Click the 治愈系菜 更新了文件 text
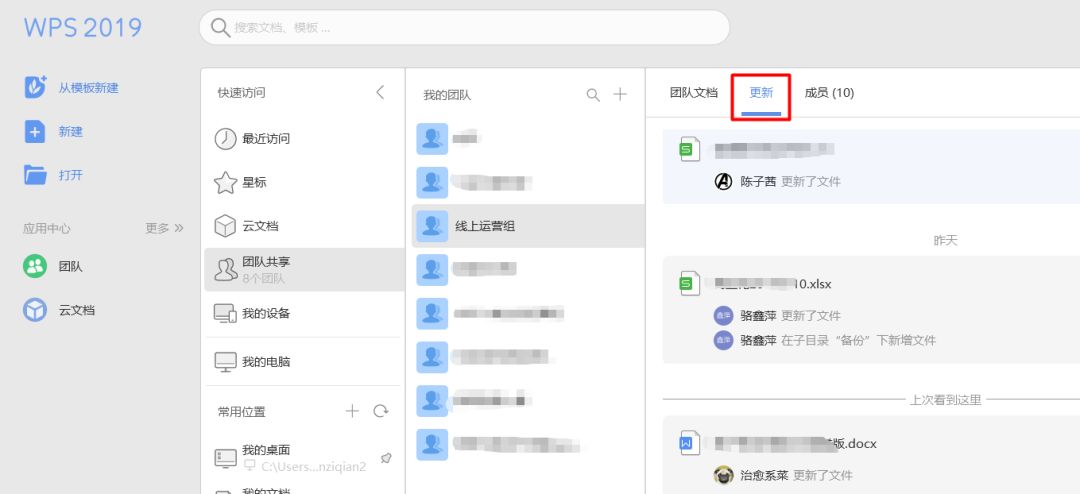Image resolution: width=1080 pixels, height=494 pixels. (x=796, y=475)
